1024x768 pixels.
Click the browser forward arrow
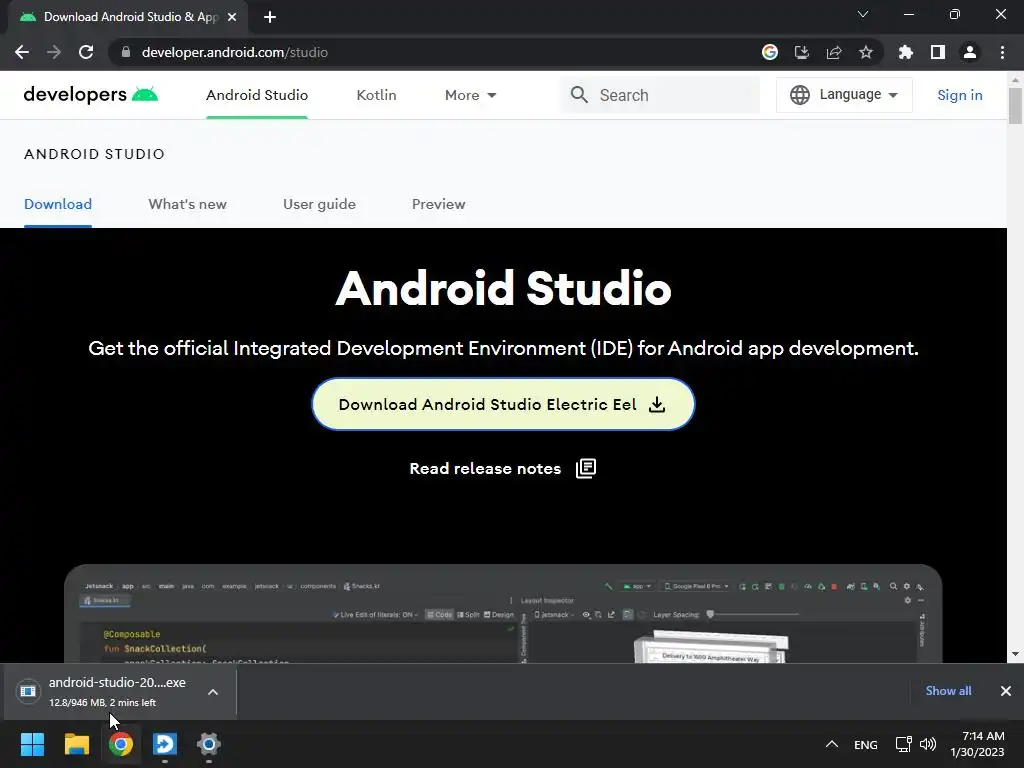coord(54,52)
